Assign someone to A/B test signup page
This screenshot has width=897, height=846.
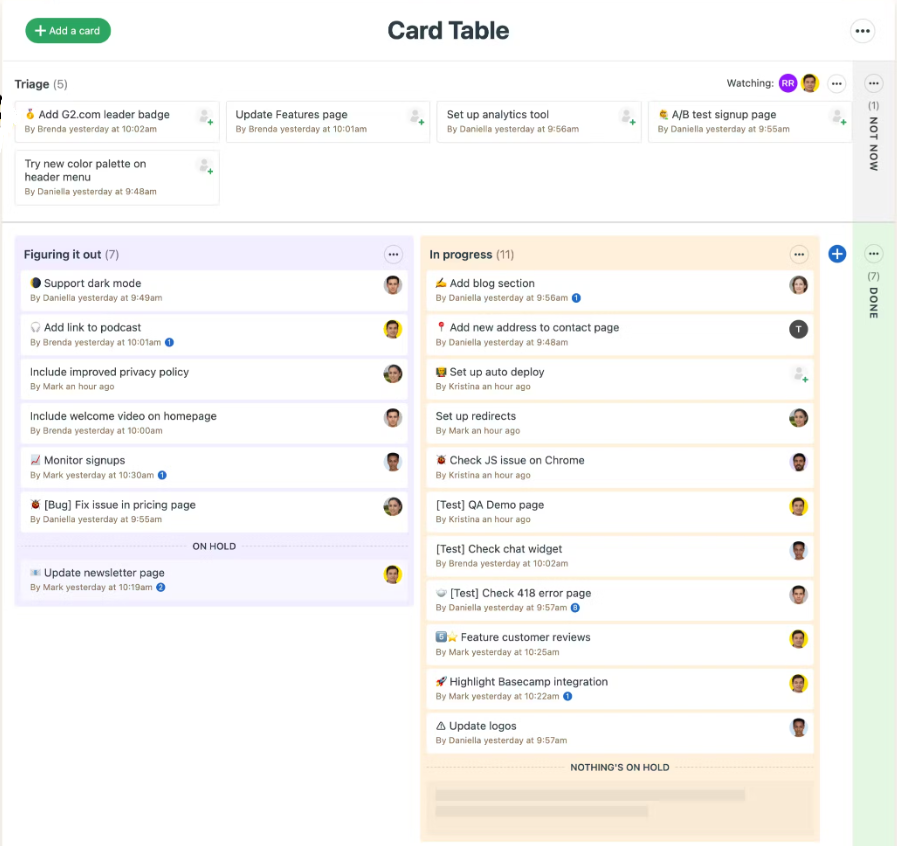838,117
